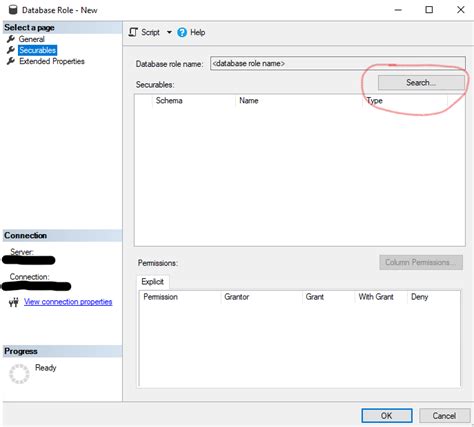Viewport: 474px width, 427px height.
Task: Click the Database role name field
Action: coord(338,63)
